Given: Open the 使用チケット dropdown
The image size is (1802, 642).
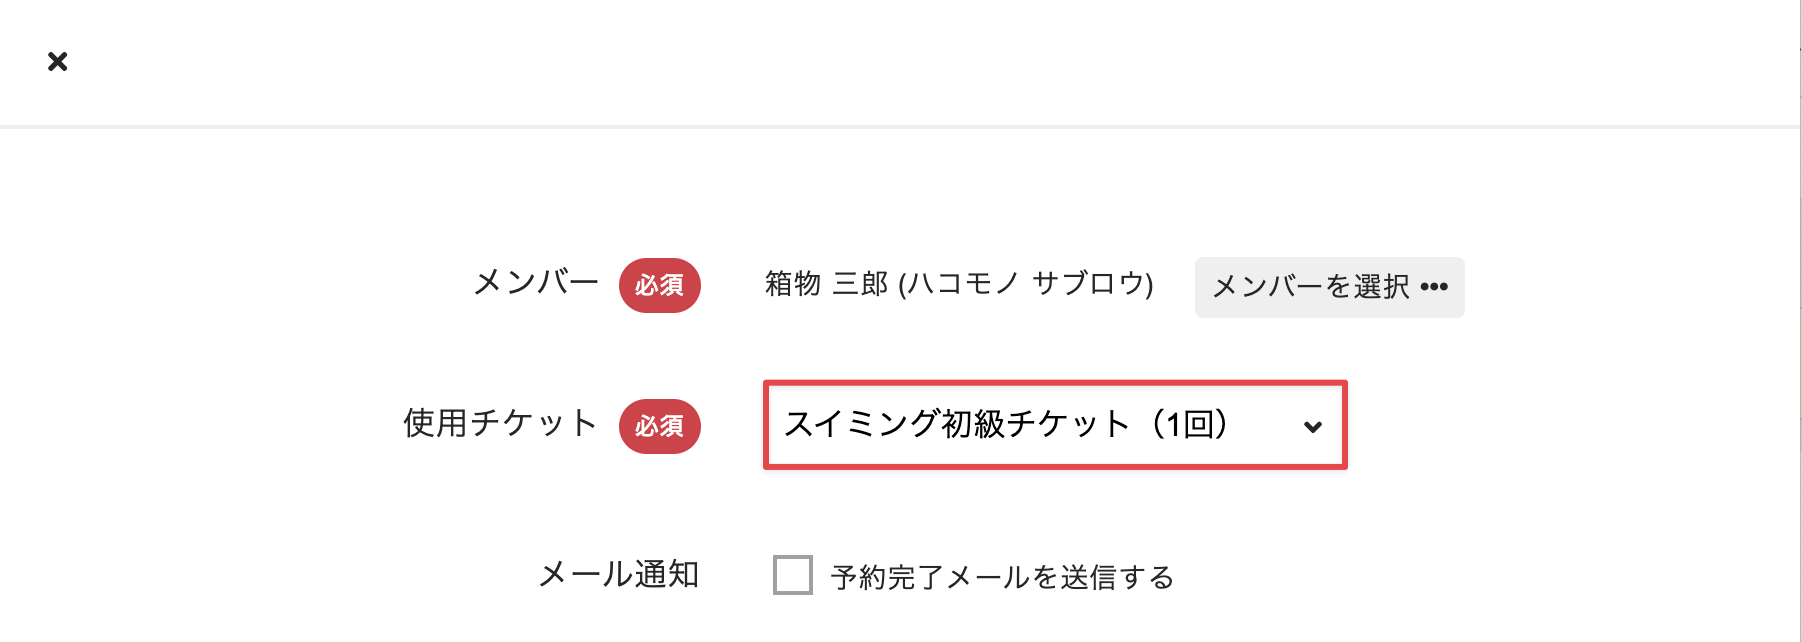Looking at the screenshot, I should click(1054, 425).
